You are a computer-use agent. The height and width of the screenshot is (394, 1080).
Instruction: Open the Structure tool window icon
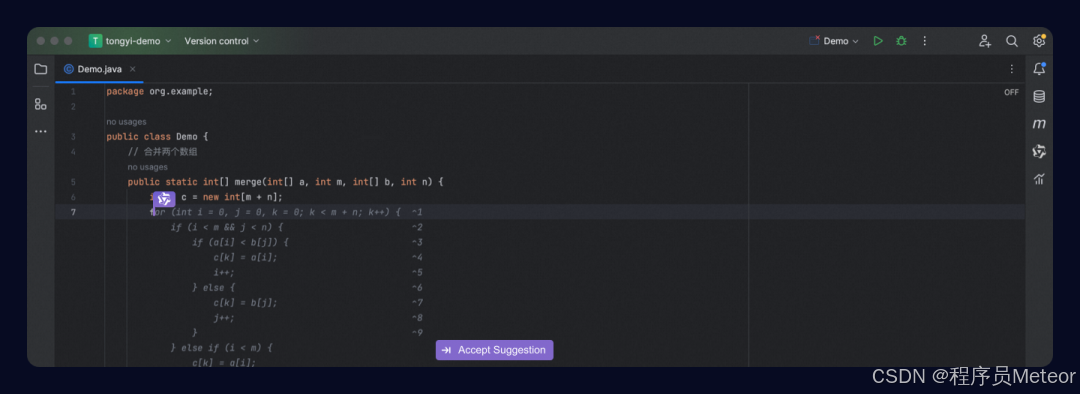tap(41, 104)
